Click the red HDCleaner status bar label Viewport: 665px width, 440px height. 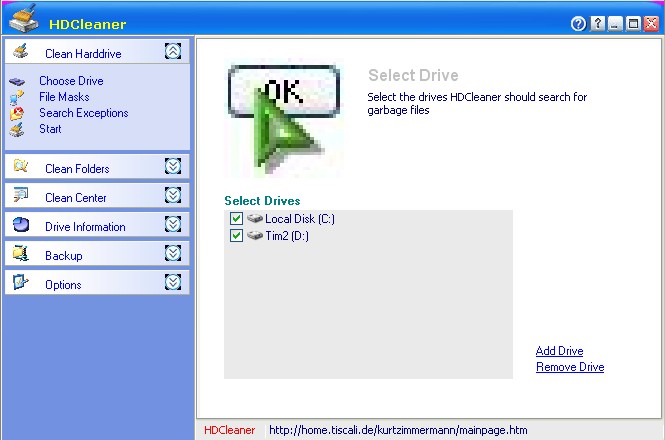click(x=229, y=430)
